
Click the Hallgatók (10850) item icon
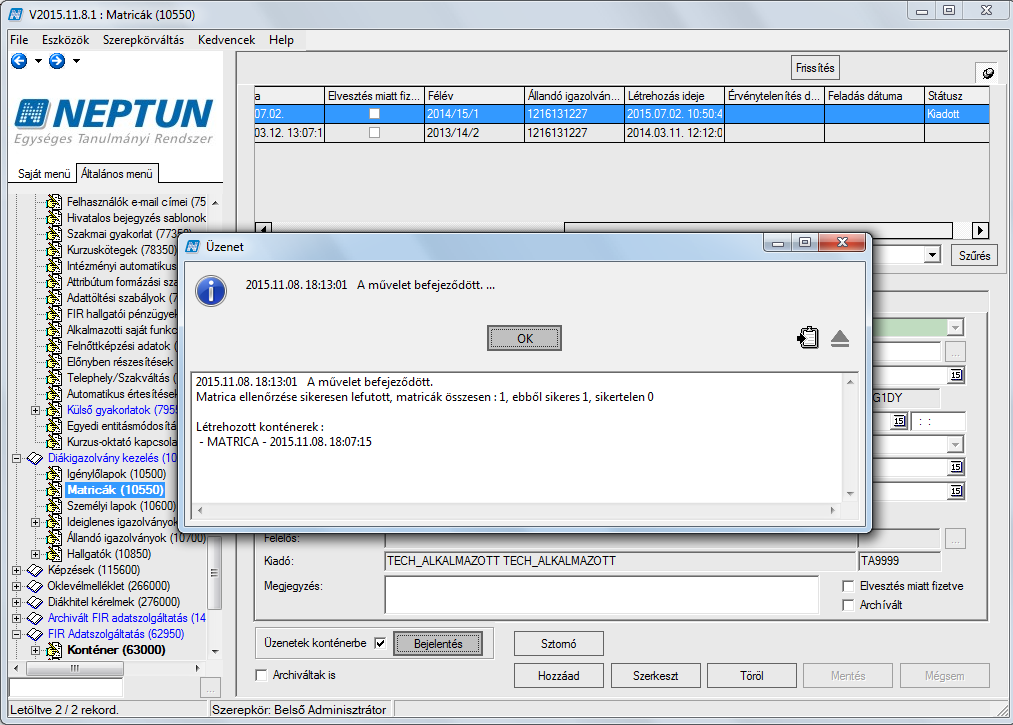click(x=54, y=554)
